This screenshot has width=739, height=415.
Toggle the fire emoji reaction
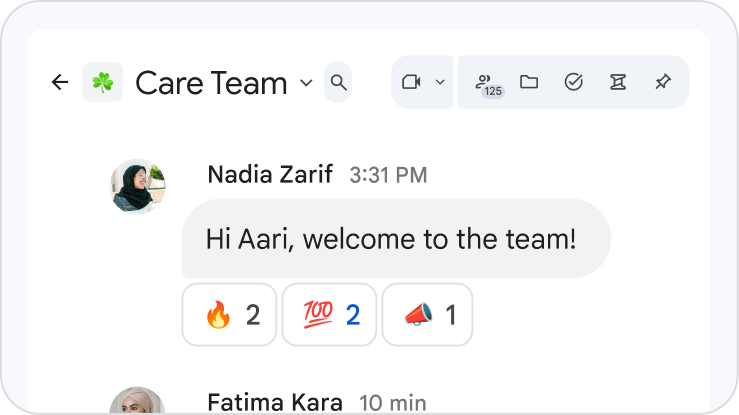[229, 315]
